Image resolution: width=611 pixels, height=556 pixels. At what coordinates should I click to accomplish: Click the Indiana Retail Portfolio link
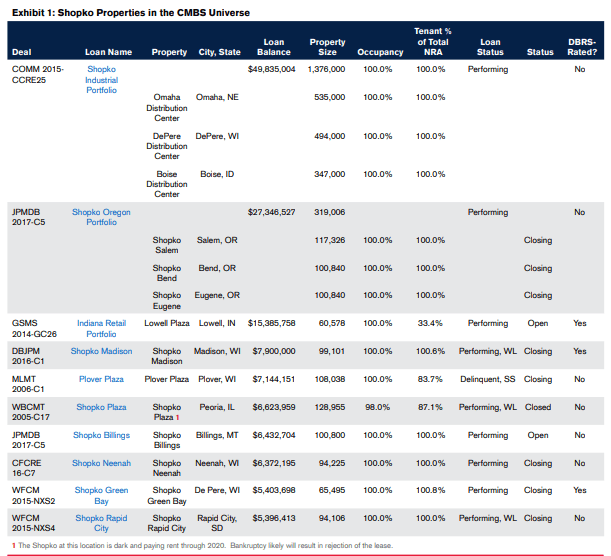pyautogui.click(x=103, y=328)
